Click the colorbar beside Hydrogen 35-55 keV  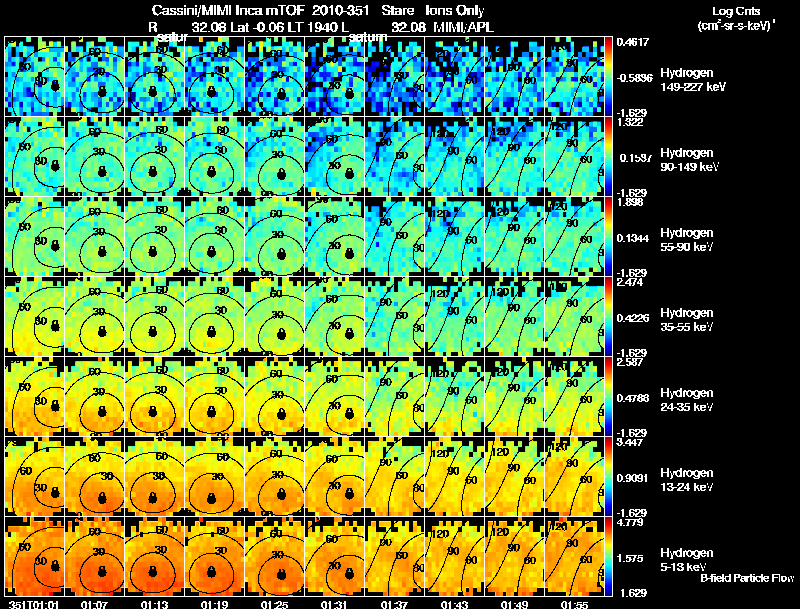(608, 316)
